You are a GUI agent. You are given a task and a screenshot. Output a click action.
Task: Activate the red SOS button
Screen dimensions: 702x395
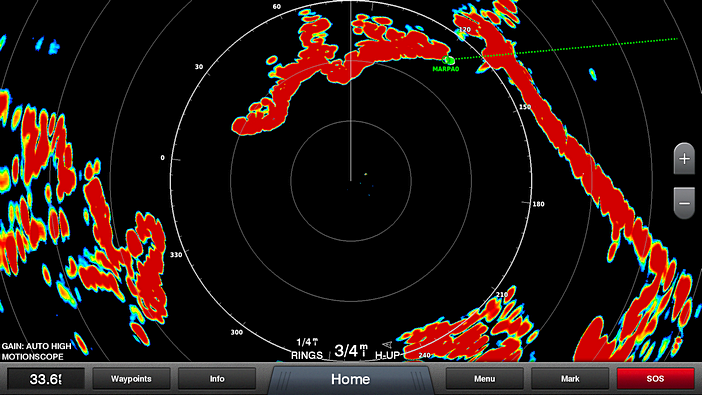(655, 379)
